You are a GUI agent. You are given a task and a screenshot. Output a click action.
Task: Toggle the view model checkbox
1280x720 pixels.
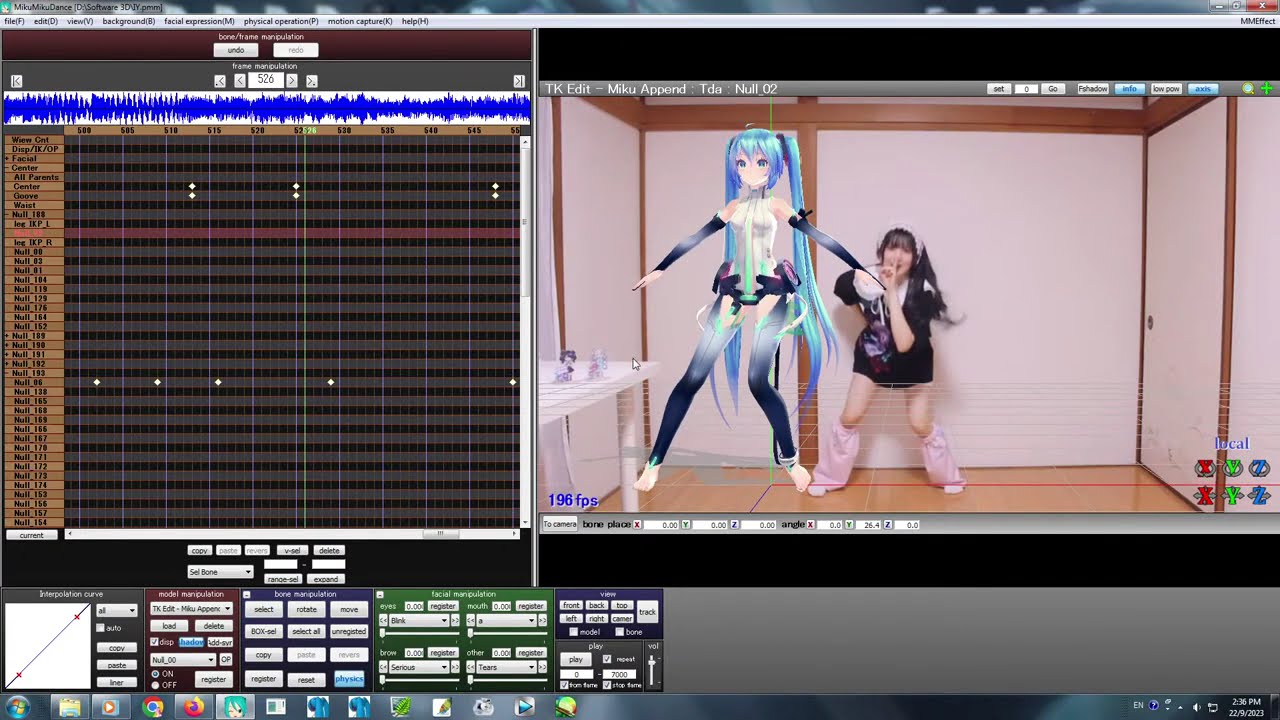coord(573,632)
